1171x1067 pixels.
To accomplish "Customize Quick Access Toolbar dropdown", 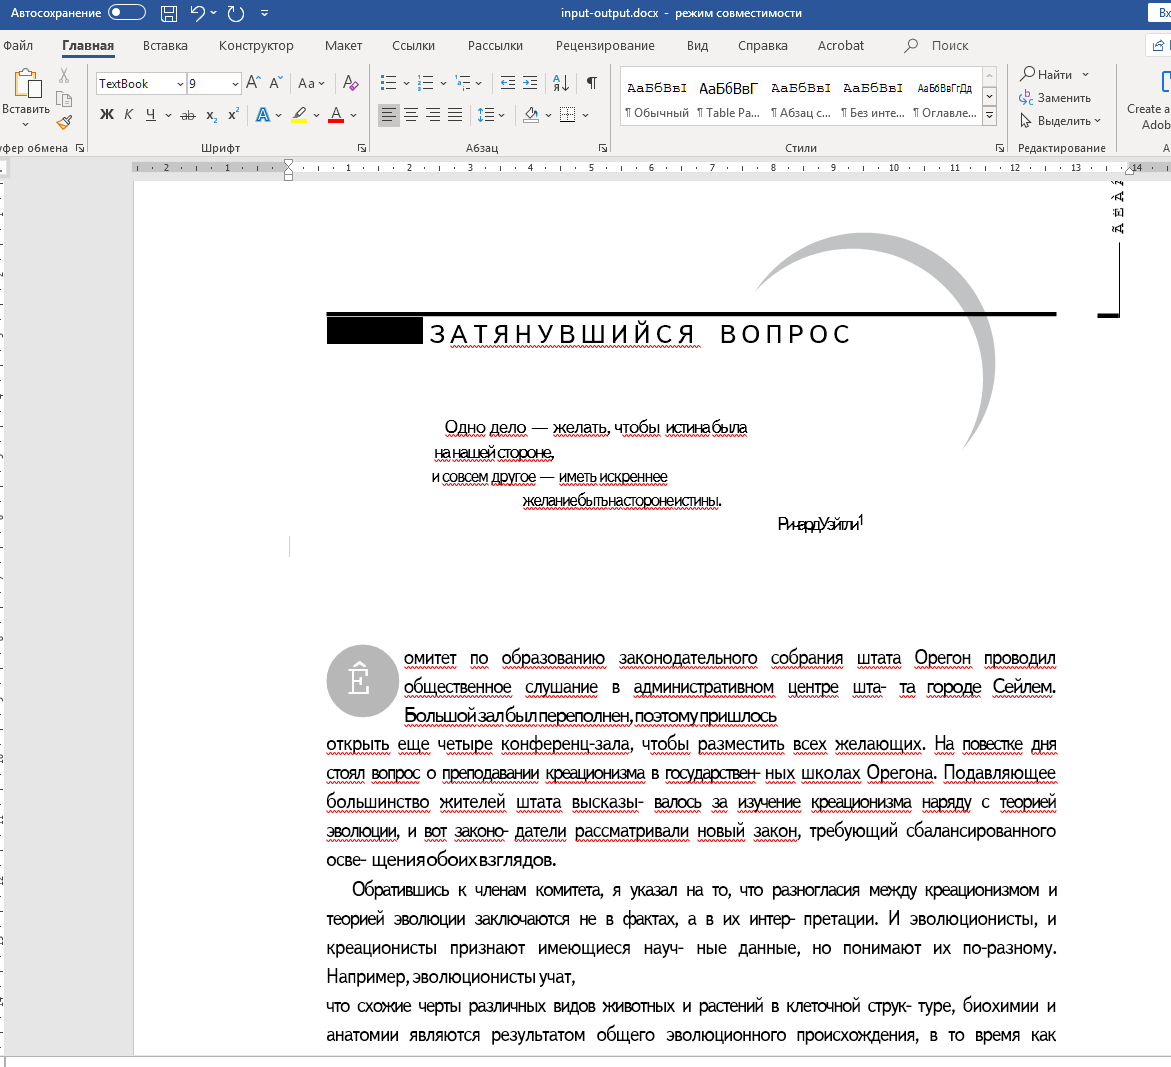I will pos(264,13).
